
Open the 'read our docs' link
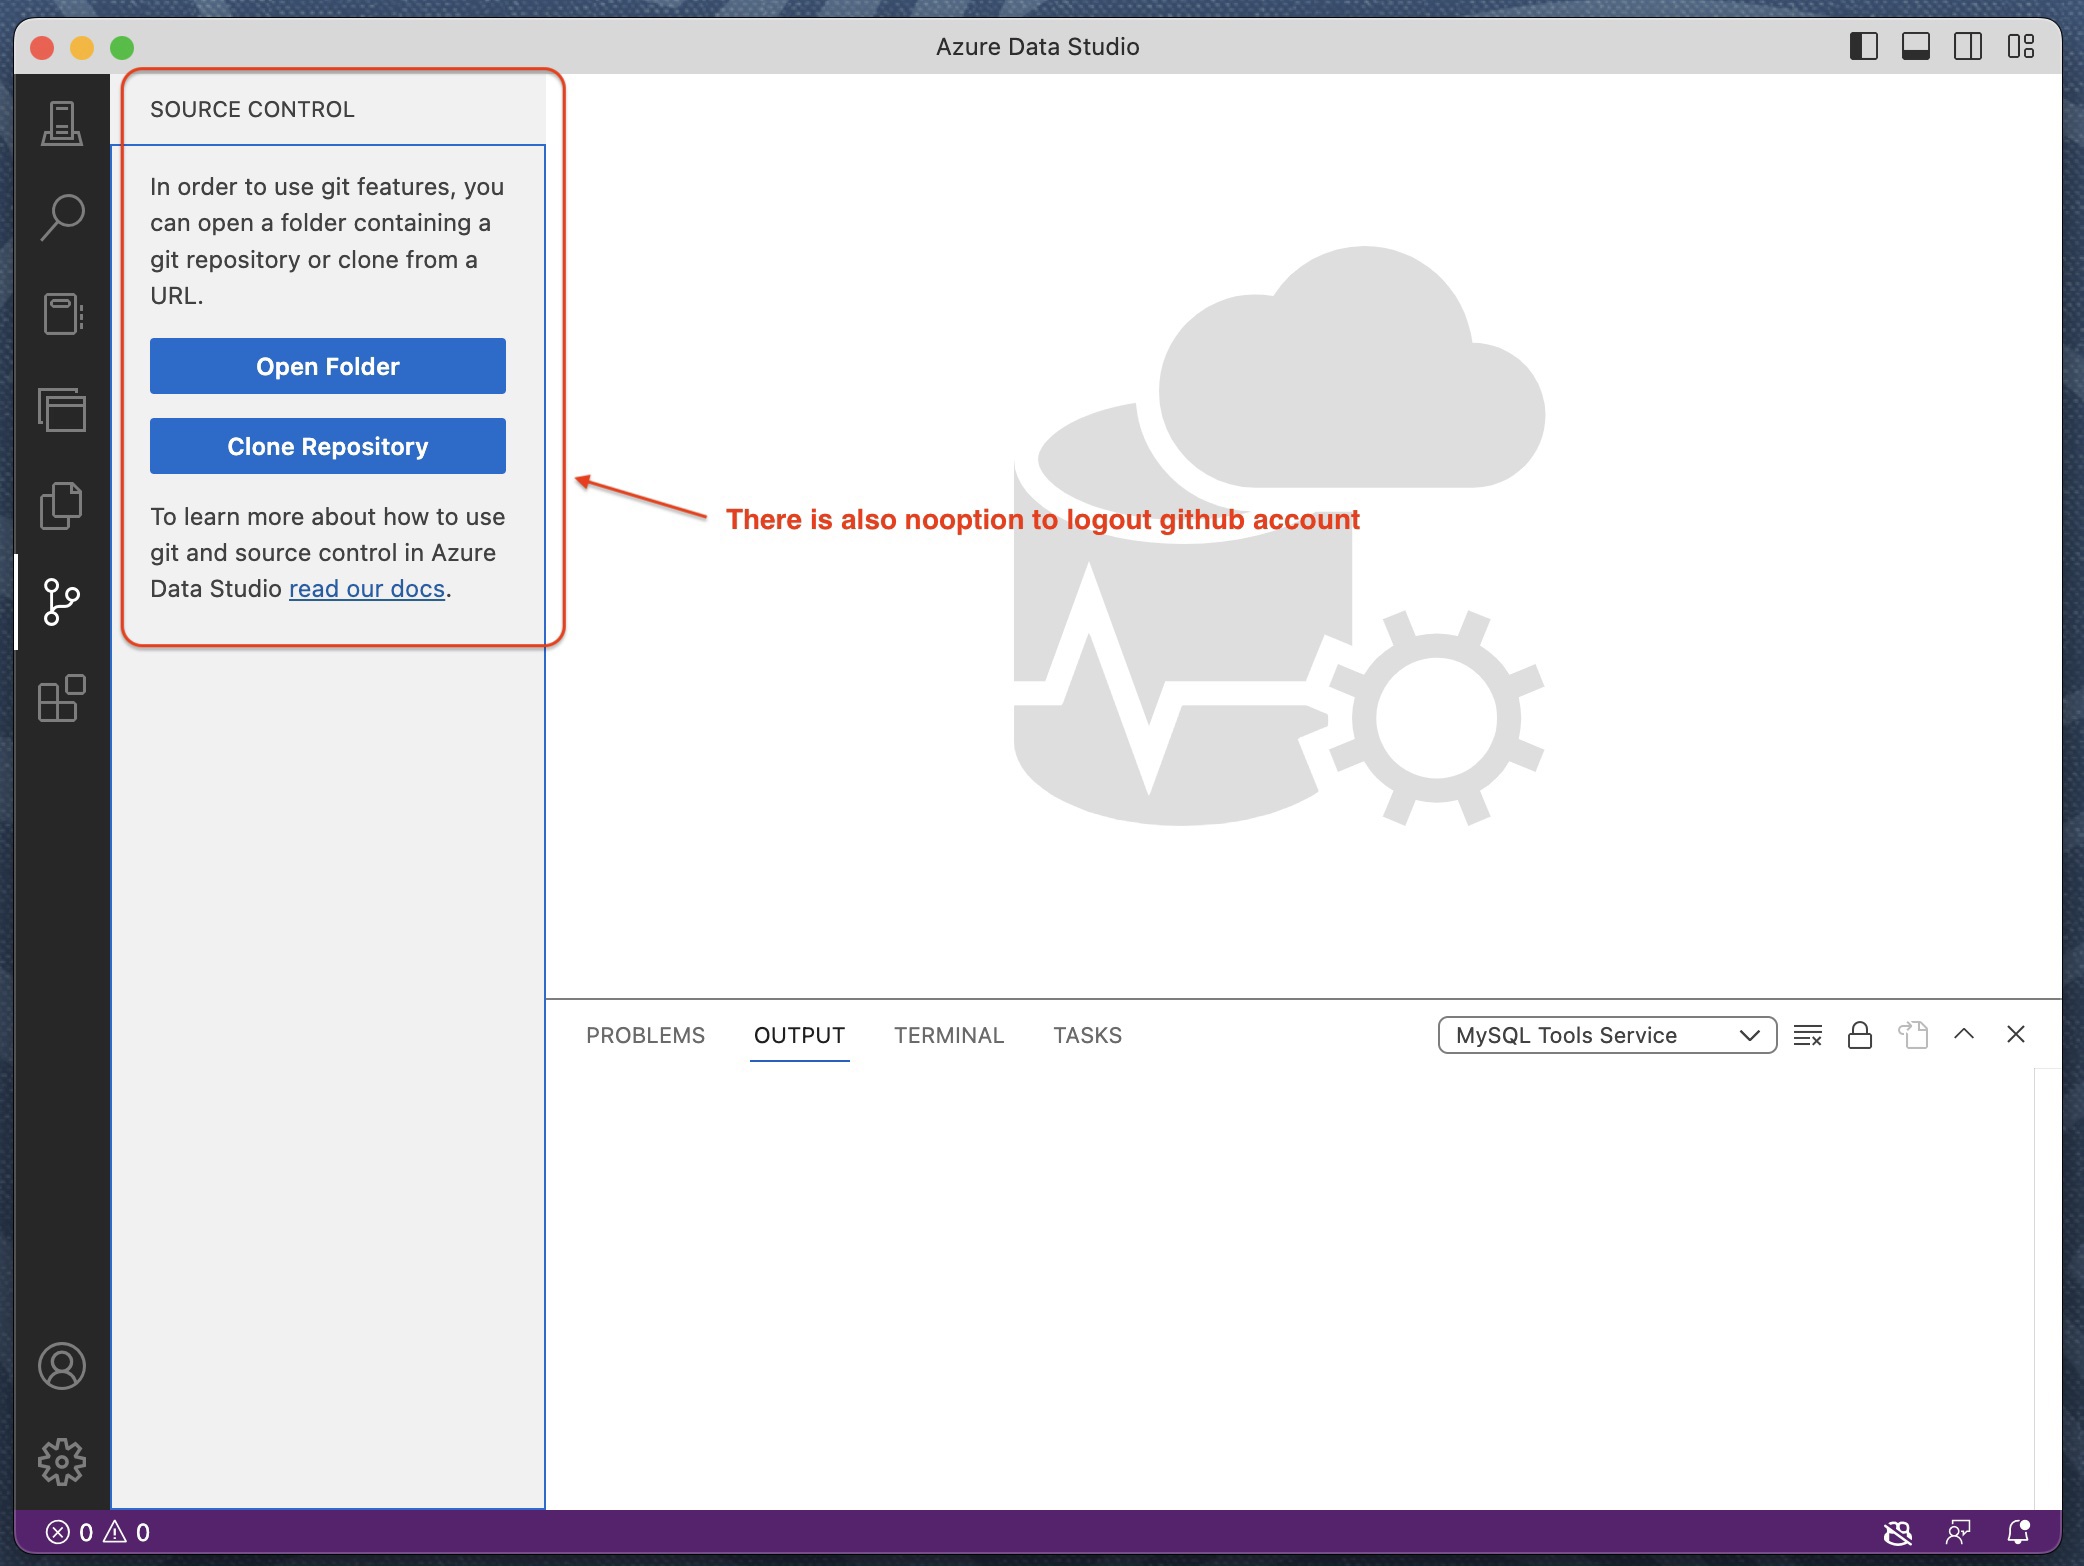(x=366, y=589)
